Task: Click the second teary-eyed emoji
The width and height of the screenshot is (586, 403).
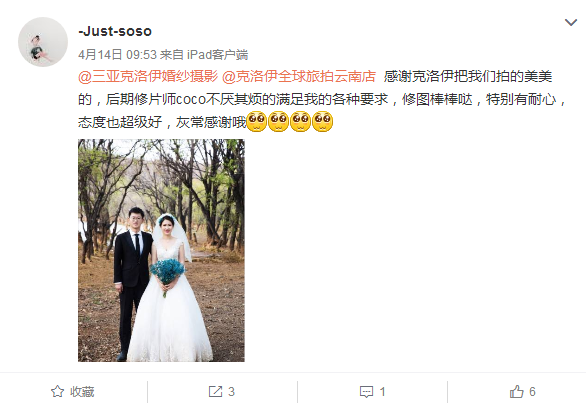Action: (278, 121)
